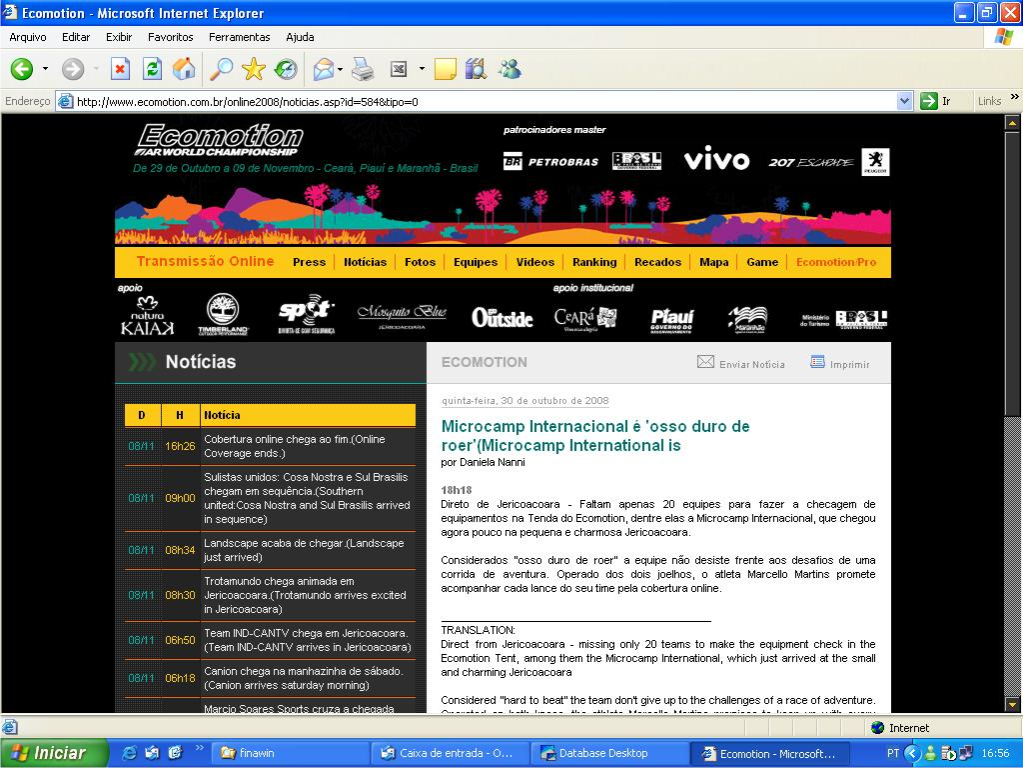This screenshot has height=768, width=1023.
Task: Click the Print printer icon
Action: 363,69
